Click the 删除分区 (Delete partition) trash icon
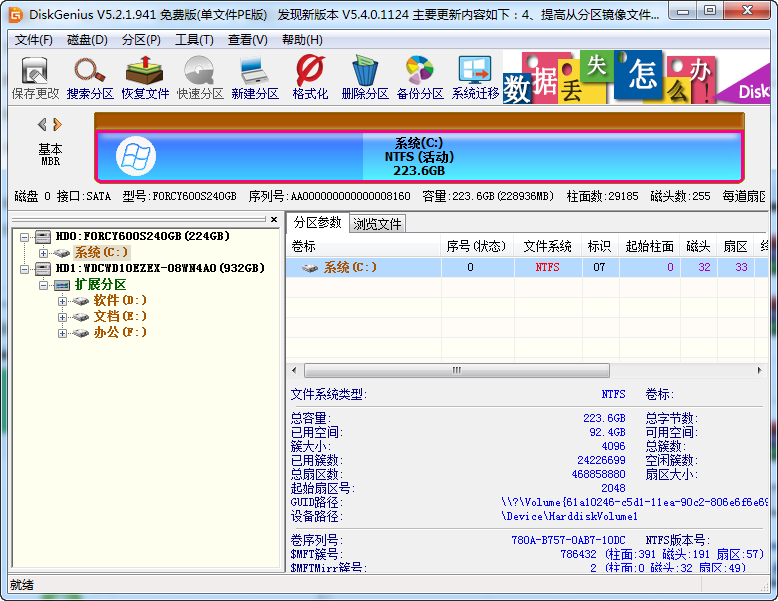The image size is (778, 601). [x=364, y=77]
